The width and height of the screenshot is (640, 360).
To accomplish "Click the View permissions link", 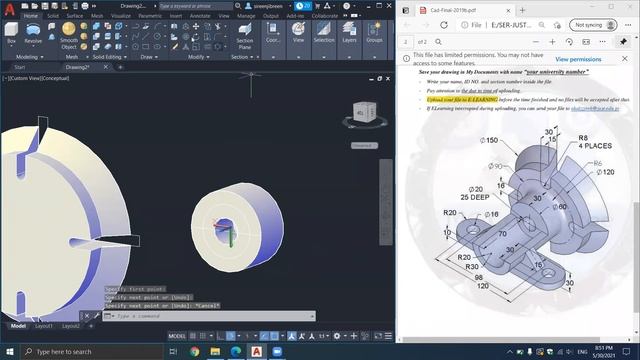I will (578, 59).
